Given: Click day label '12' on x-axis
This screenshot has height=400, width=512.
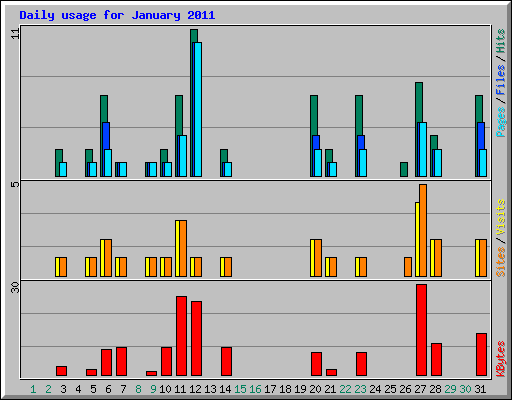Looking at the screenshot, I should (195, 389).
